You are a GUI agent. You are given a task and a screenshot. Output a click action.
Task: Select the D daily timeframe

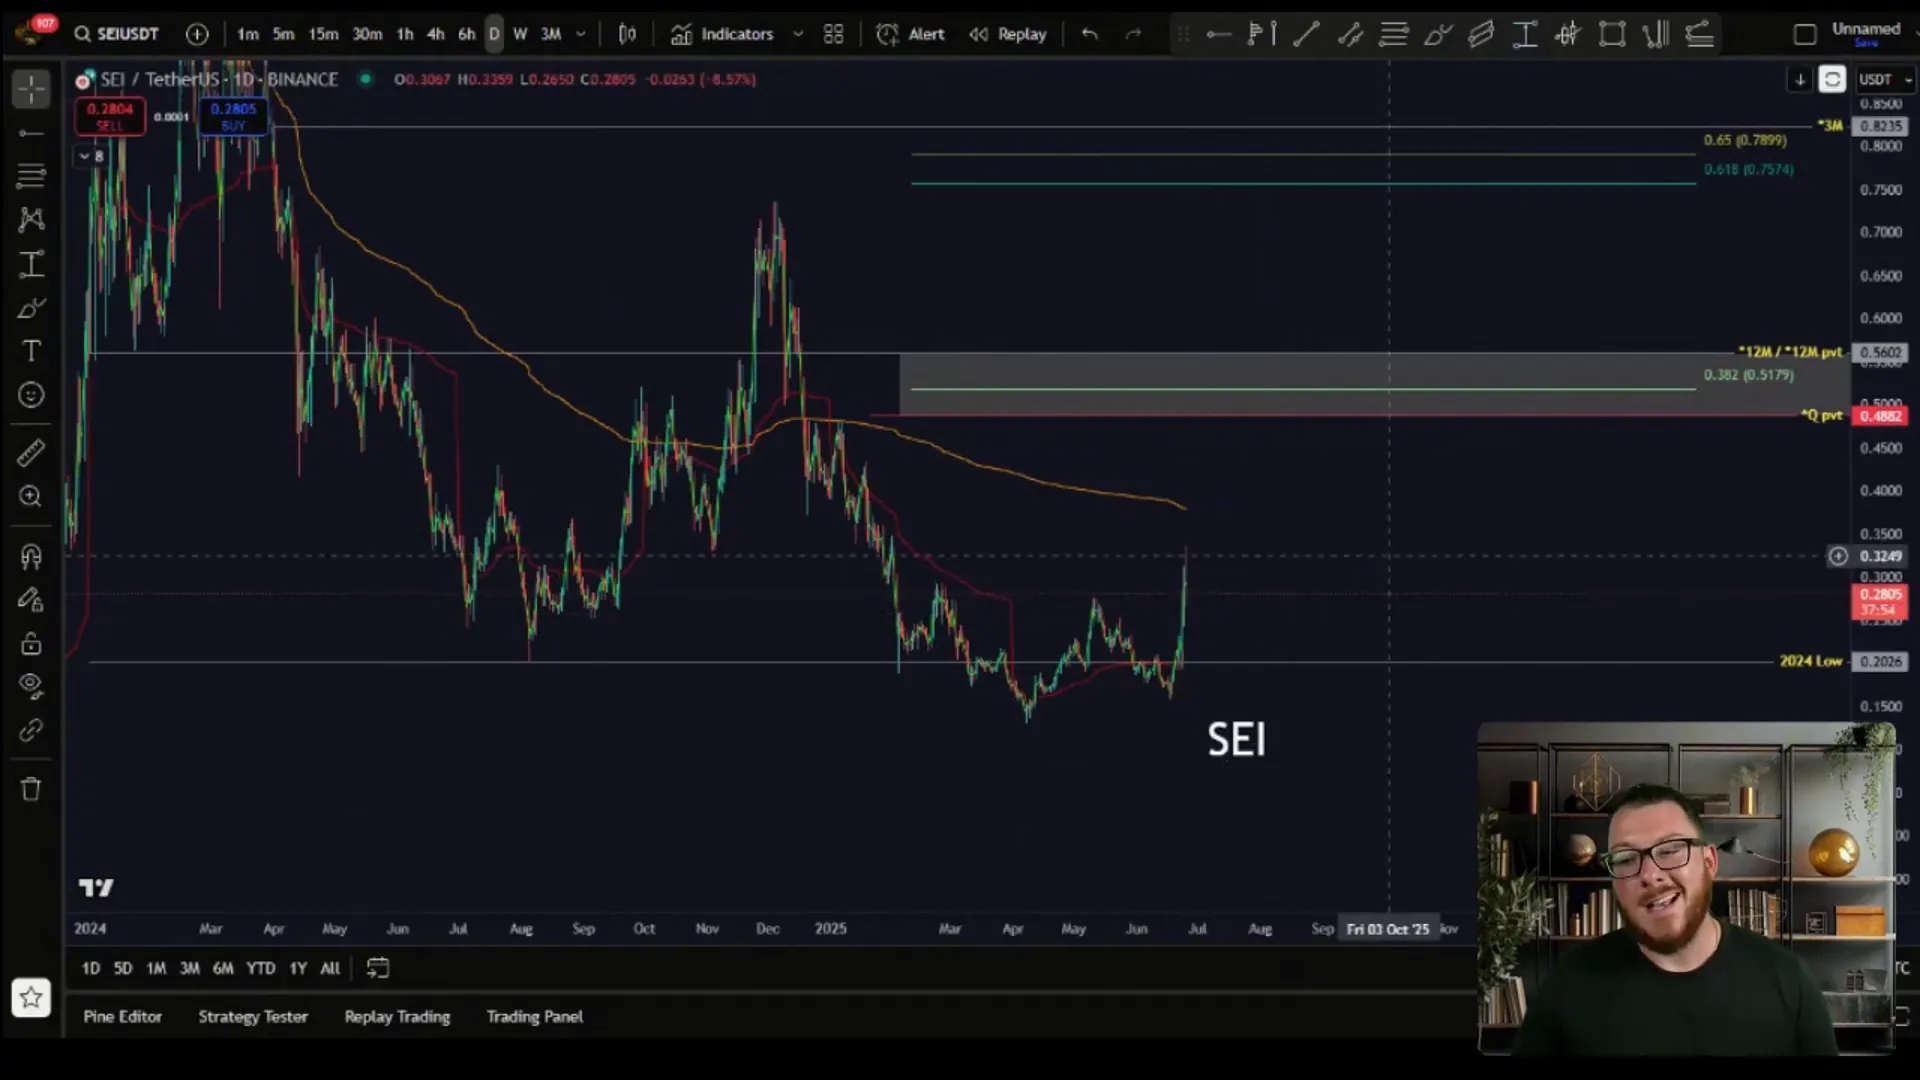coord(494,34)
